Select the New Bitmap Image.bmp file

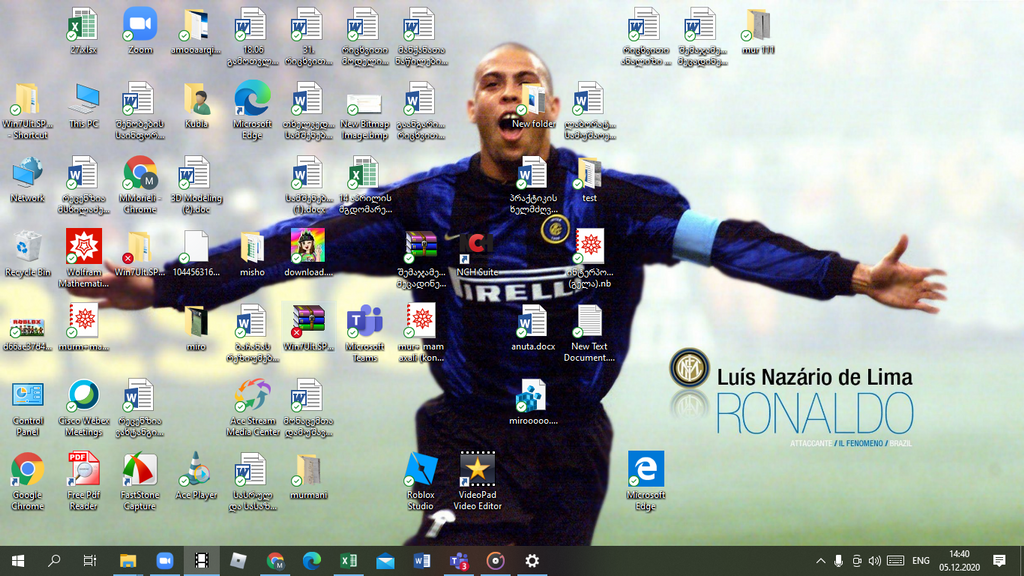point(364,111)
